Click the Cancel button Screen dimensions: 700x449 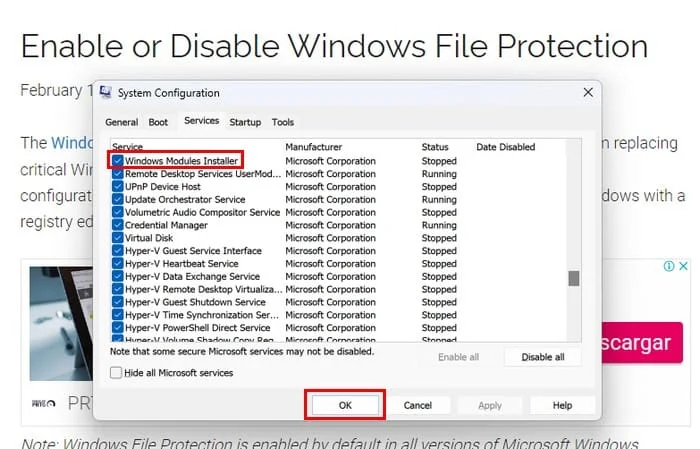pos(417,405)
